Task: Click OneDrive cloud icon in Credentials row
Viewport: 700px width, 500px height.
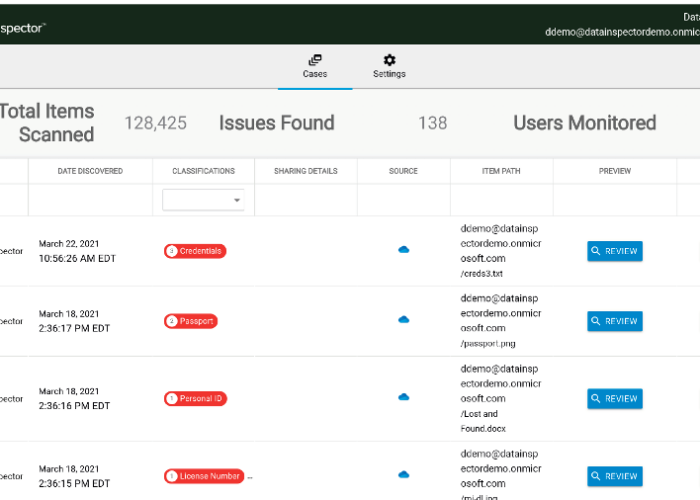Action: pyautogui.click(x=404, y=250)
